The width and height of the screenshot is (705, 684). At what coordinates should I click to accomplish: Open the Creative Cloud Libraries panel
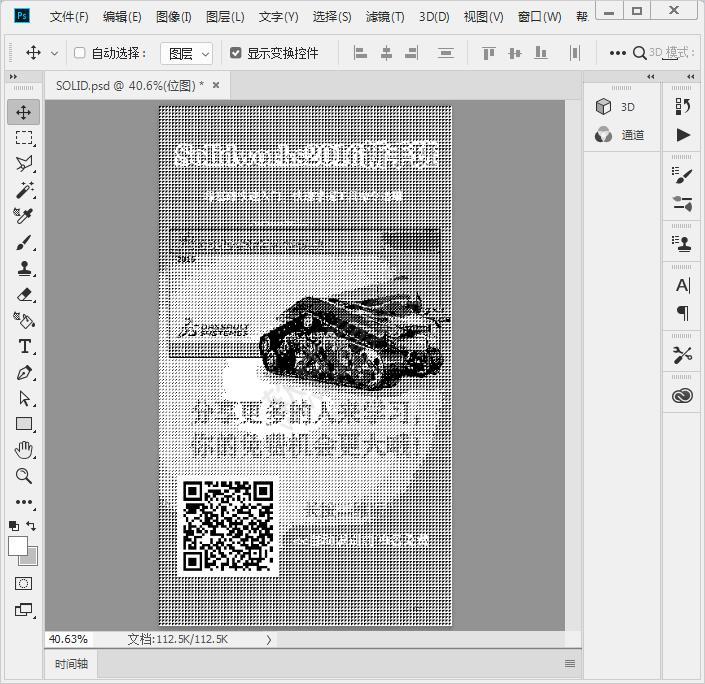pos(683,396)
